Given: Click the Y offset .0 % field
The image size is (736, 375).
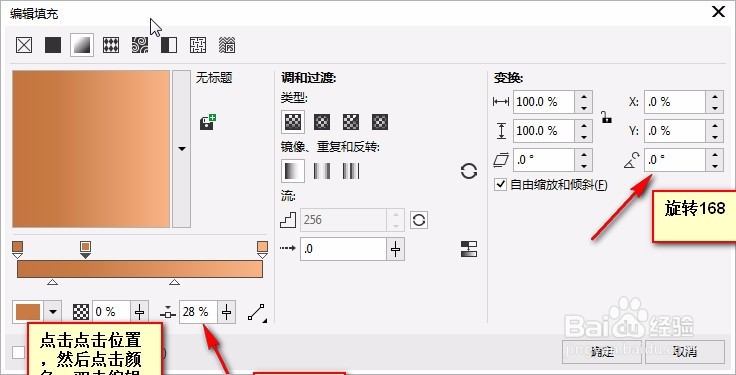Looking at the screenshot, I should pos(675,131).
